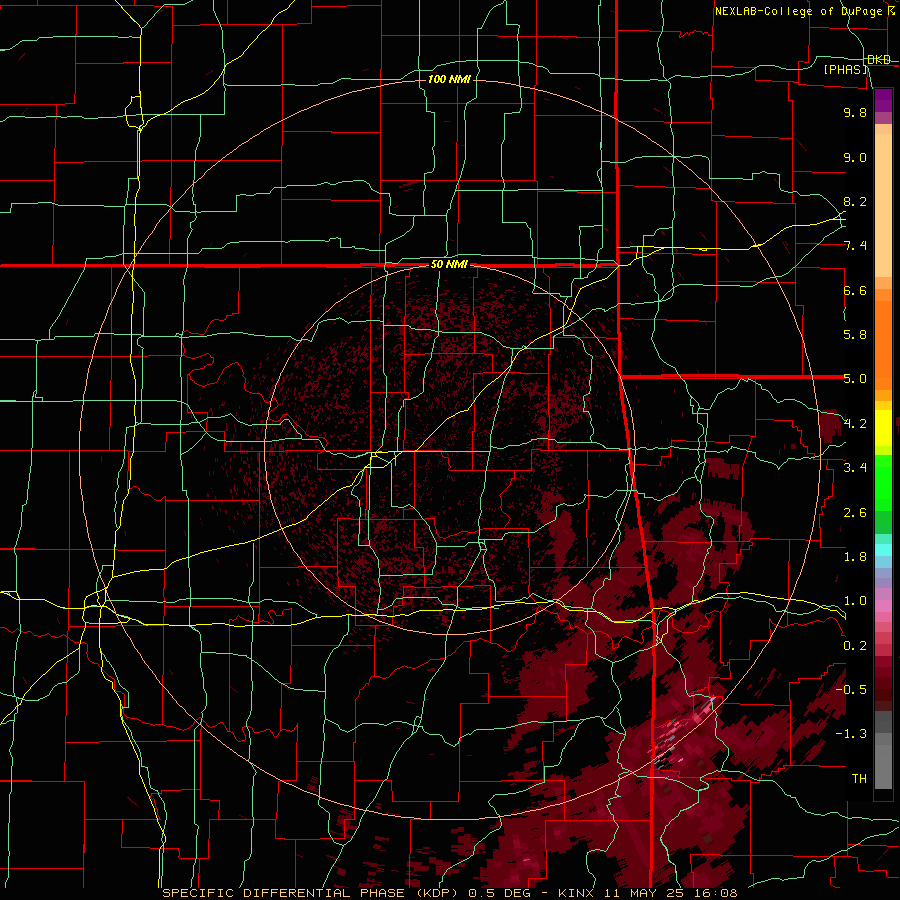The height and width of the screenshot is (900, 900).
Task: Click the 3.4 value on the color scale
Action: [855, 468]
